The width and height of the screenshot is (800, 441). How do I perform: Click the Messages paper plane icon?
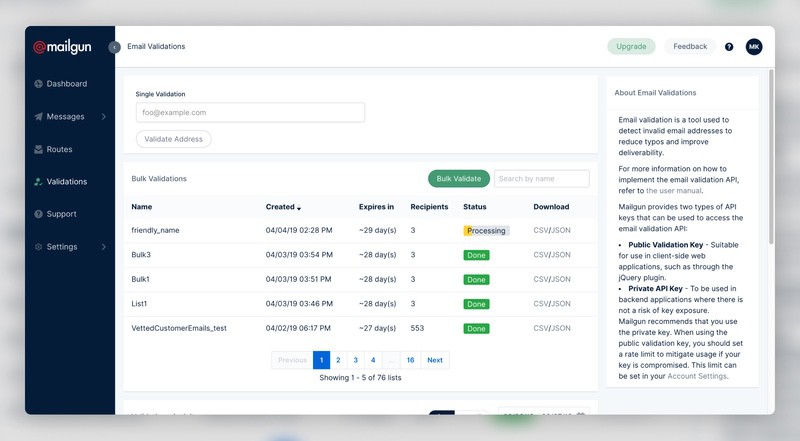tap(38, 116)
